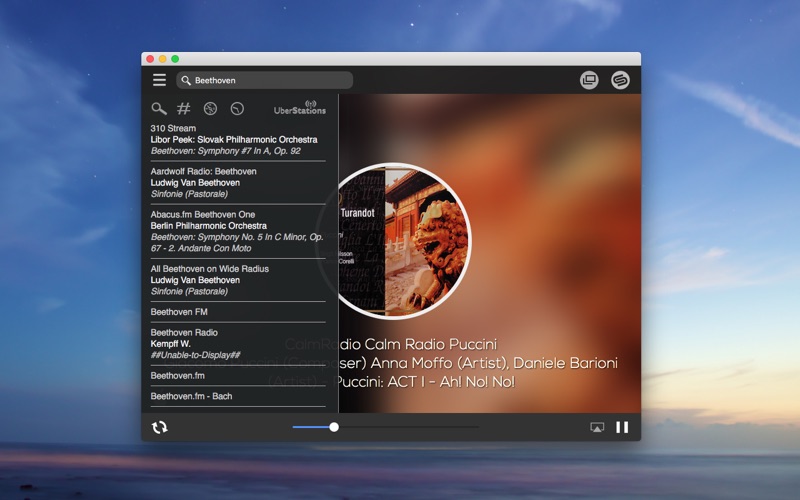Zoom window with green button
The height and width of the screenshot is (500, 800).
tap(175, 59)
